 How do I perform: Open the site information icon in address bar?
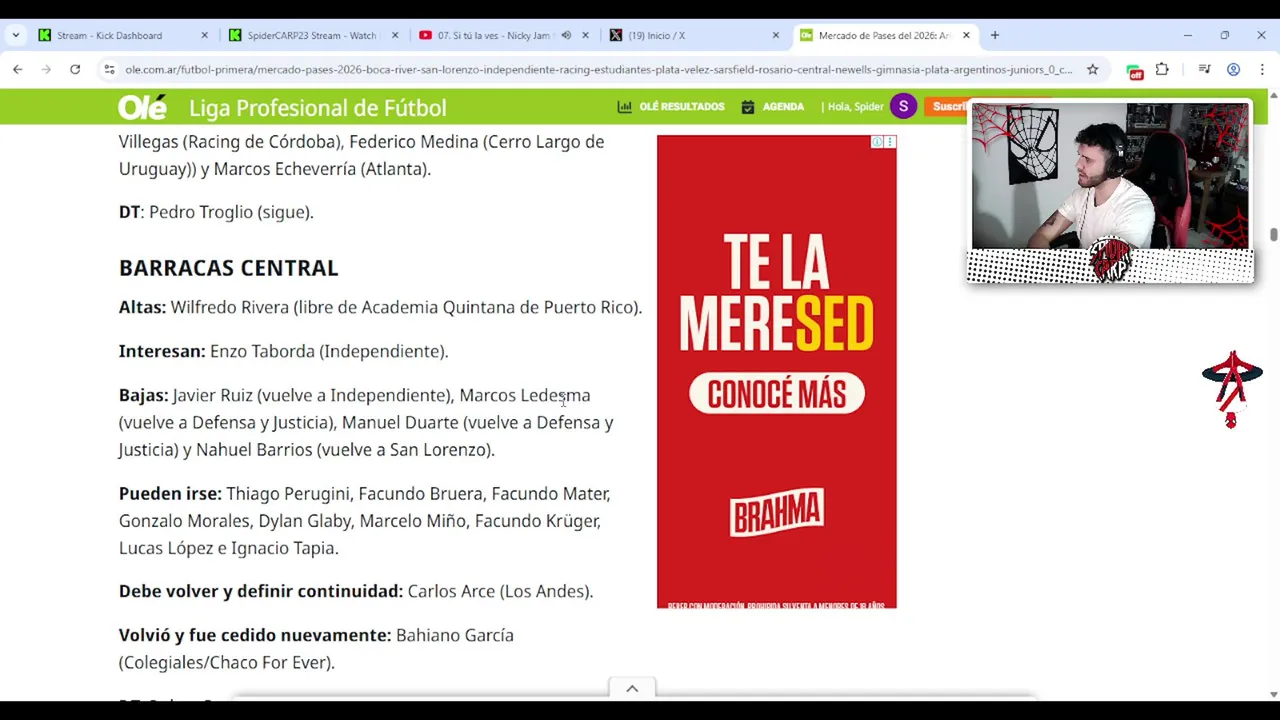pos(109,69)
